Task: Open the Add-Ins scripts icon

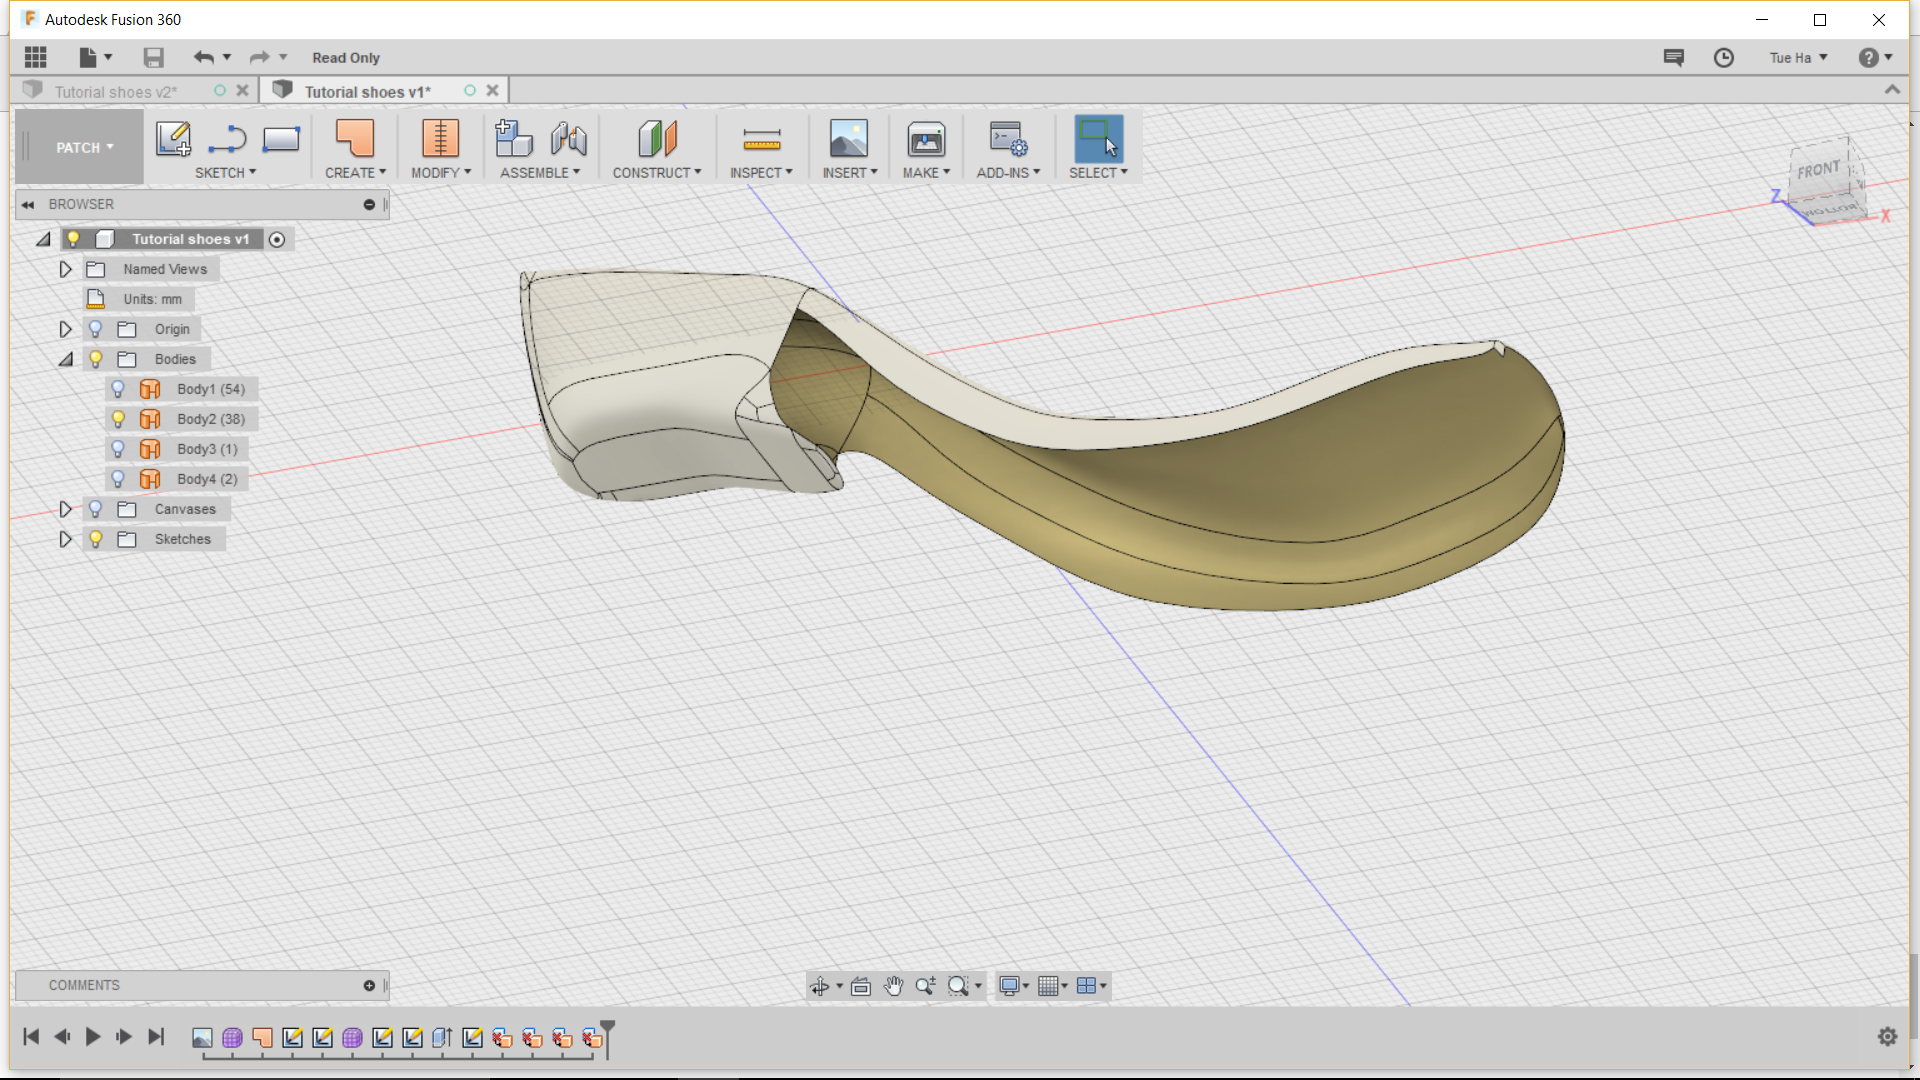Action: (x=1007, y=139)
